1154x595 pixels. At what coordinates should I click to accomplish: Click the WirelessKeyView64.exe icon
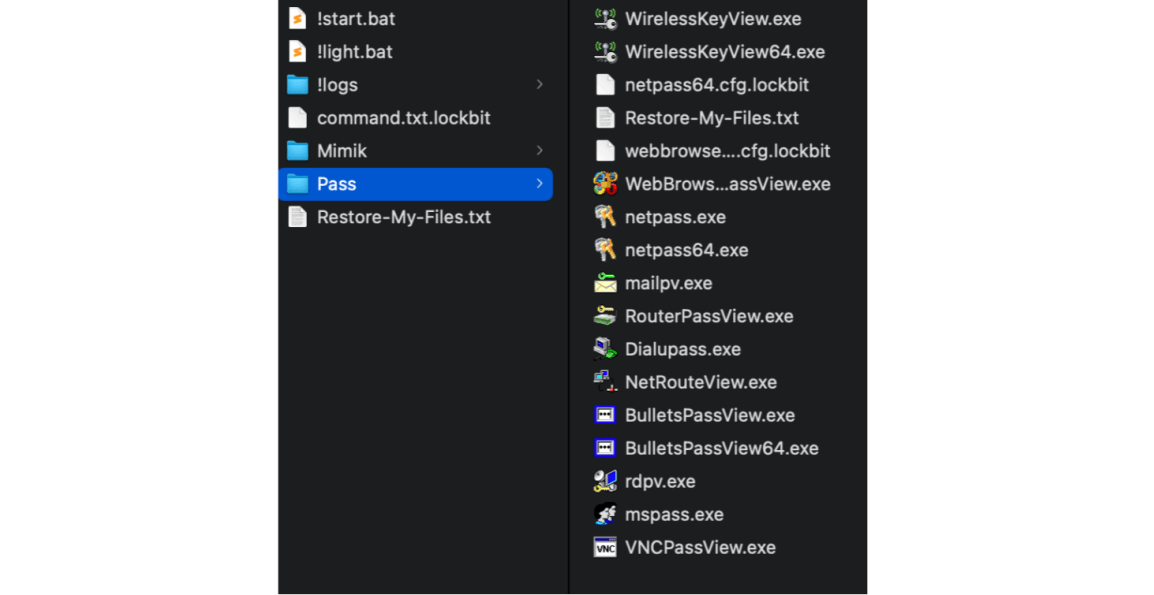tap(605, 52)
